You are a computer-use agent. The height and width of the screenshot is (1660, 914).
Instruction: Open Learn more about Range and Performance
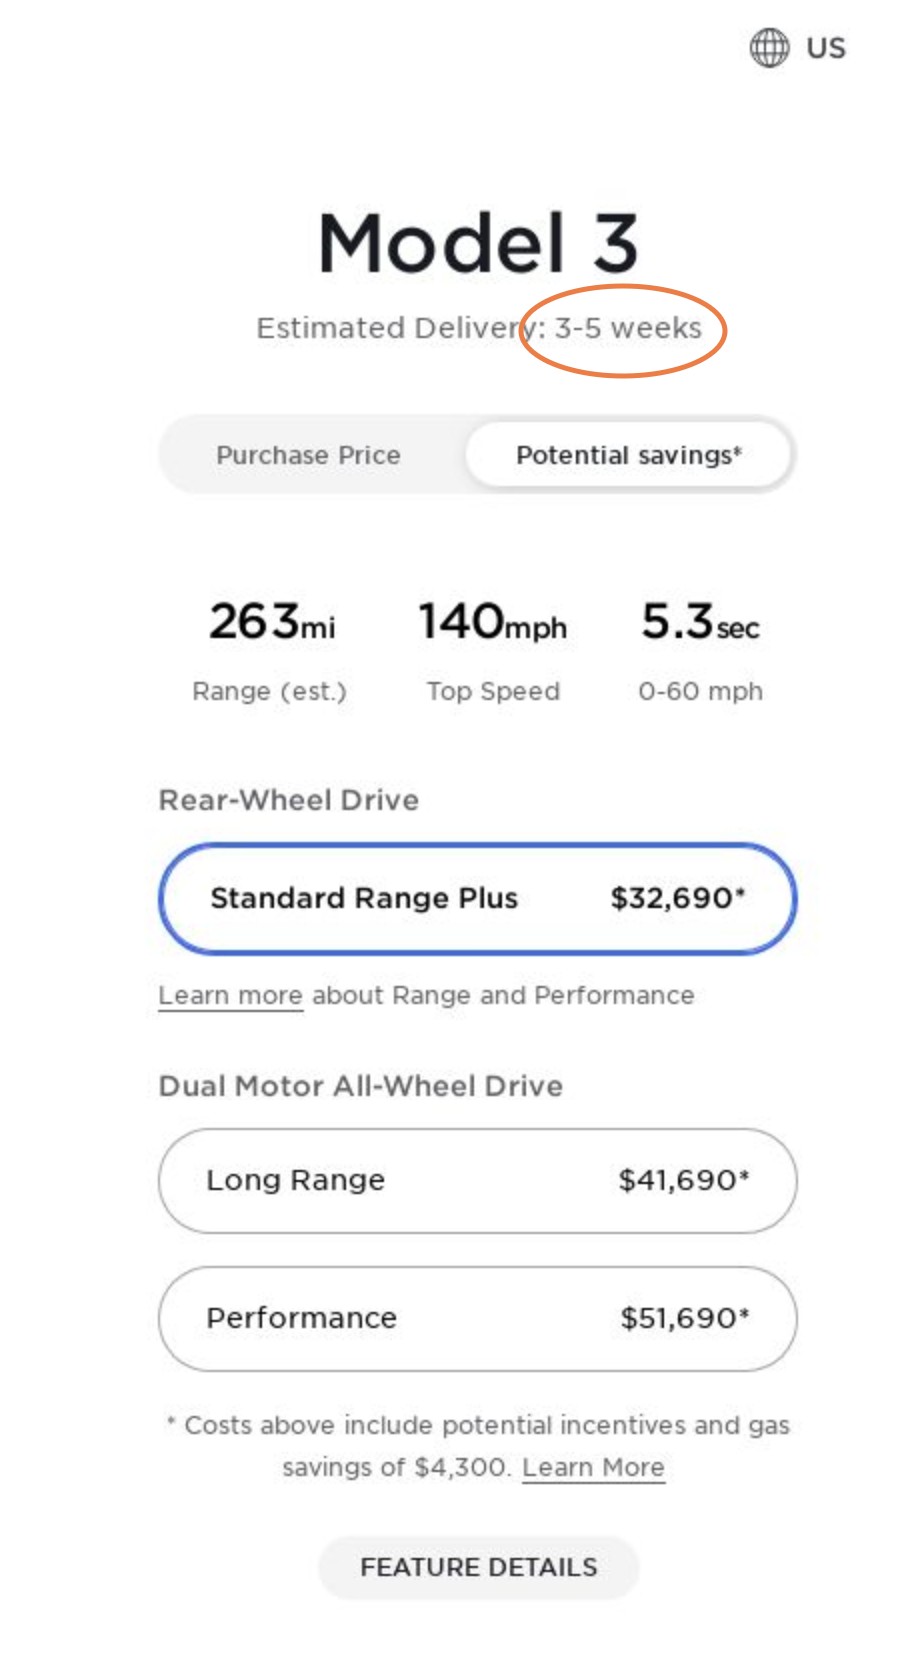point(231,996)
